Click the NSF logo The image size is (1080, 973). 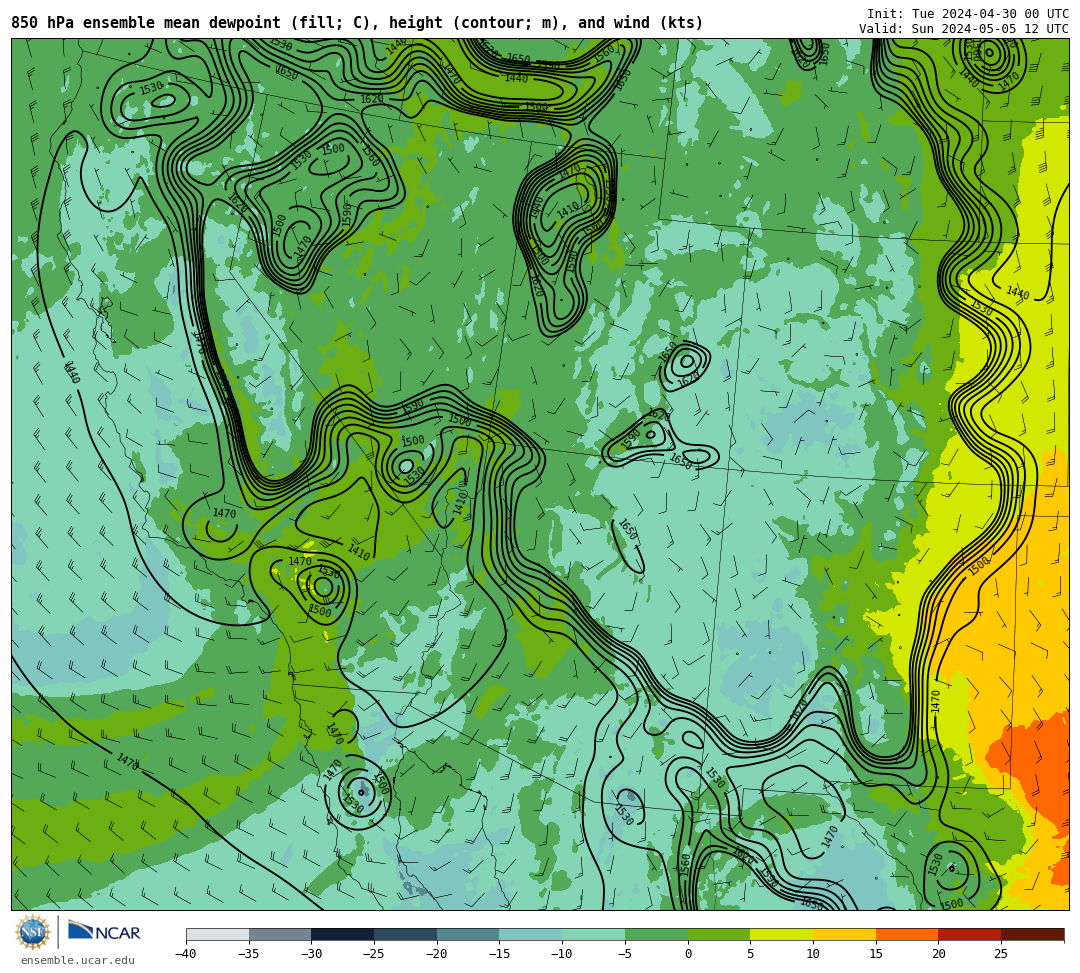click(32, 932)
